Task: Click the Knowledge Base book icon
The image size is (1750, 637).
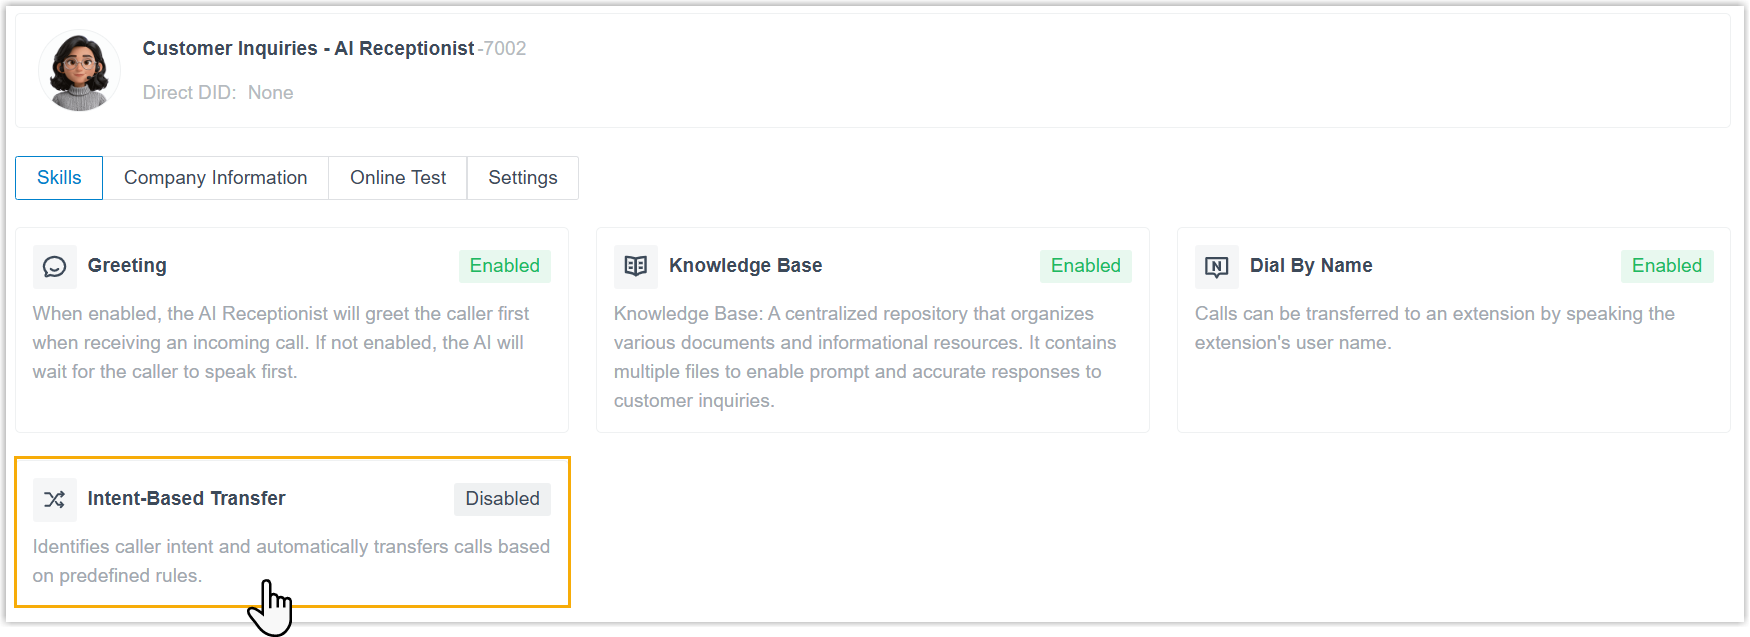Action: pos(636,266)
